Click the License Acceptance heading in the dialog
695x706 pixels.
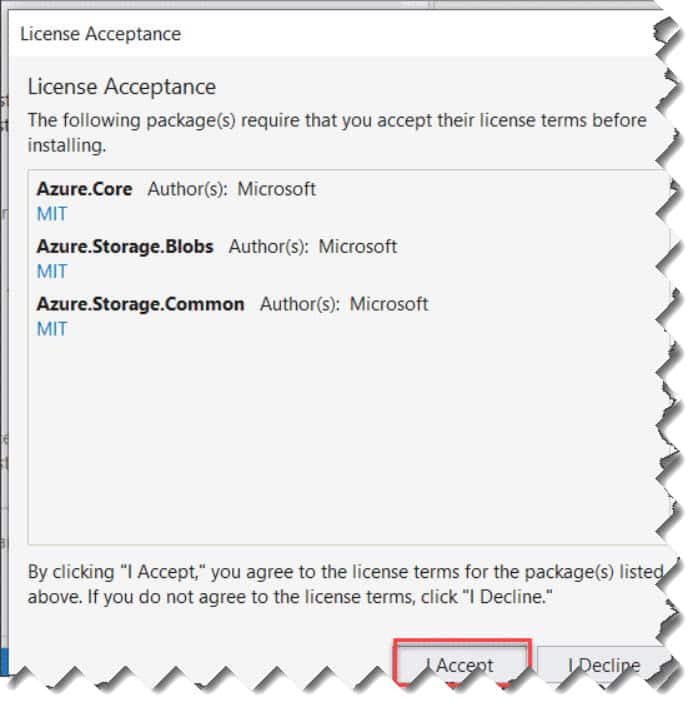122,86
